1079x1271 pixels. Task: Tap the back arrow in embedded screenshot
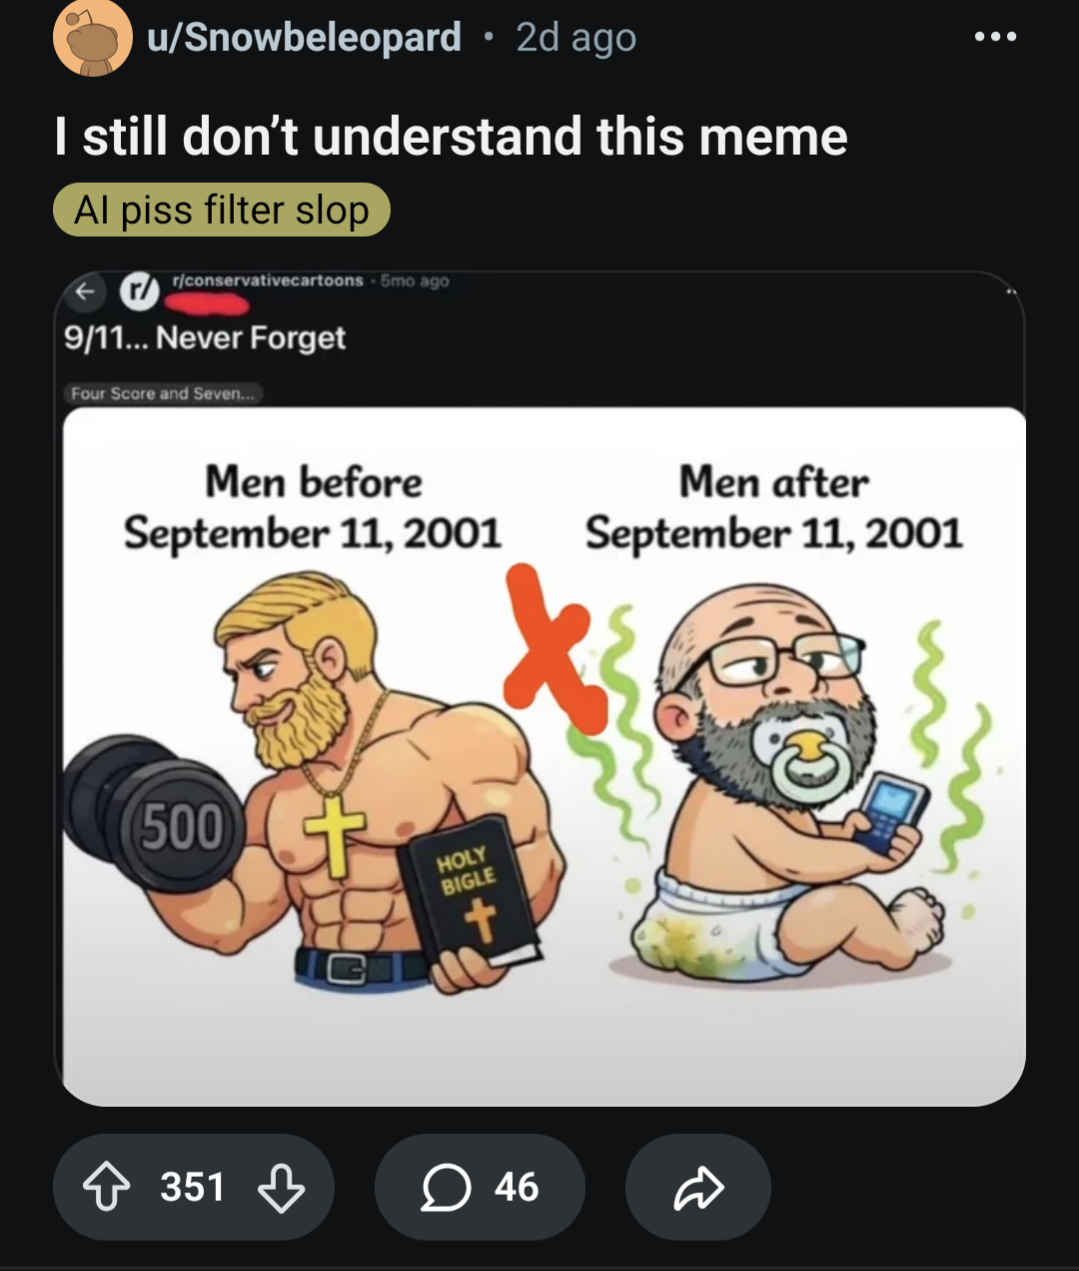pos(86,291)
